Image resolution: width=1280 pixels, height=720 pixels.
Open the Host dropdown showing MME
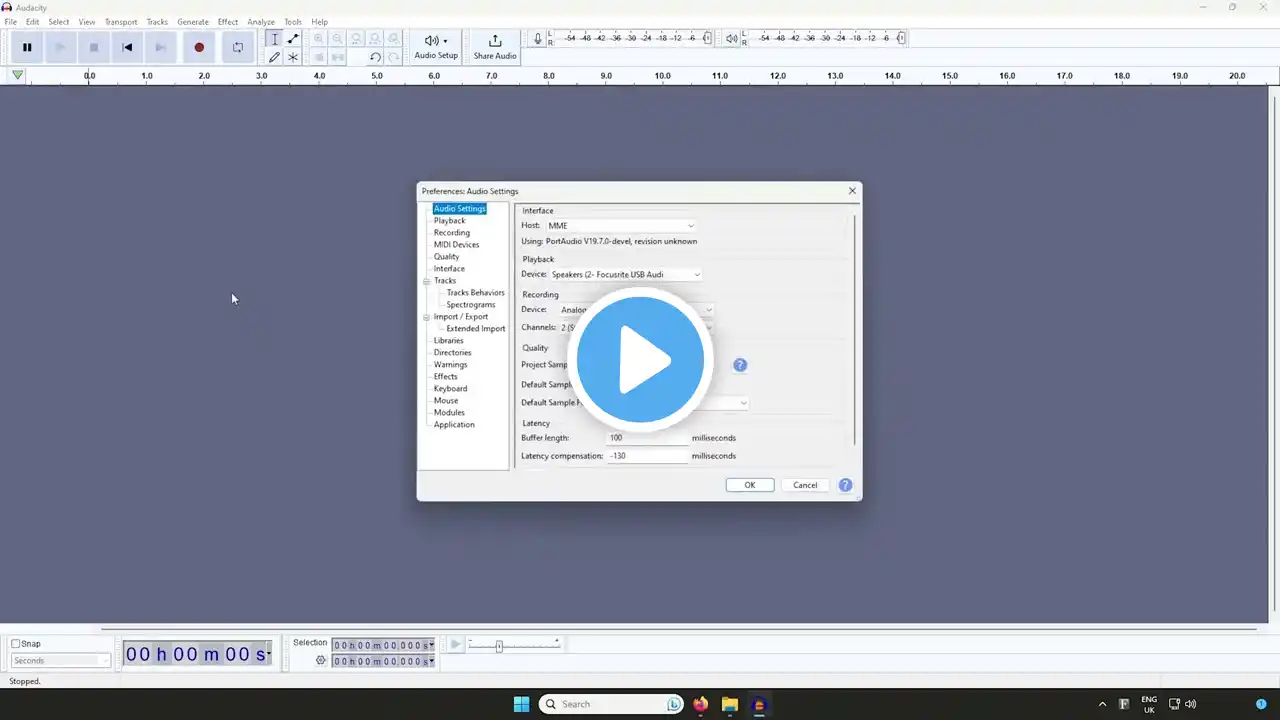620,226
